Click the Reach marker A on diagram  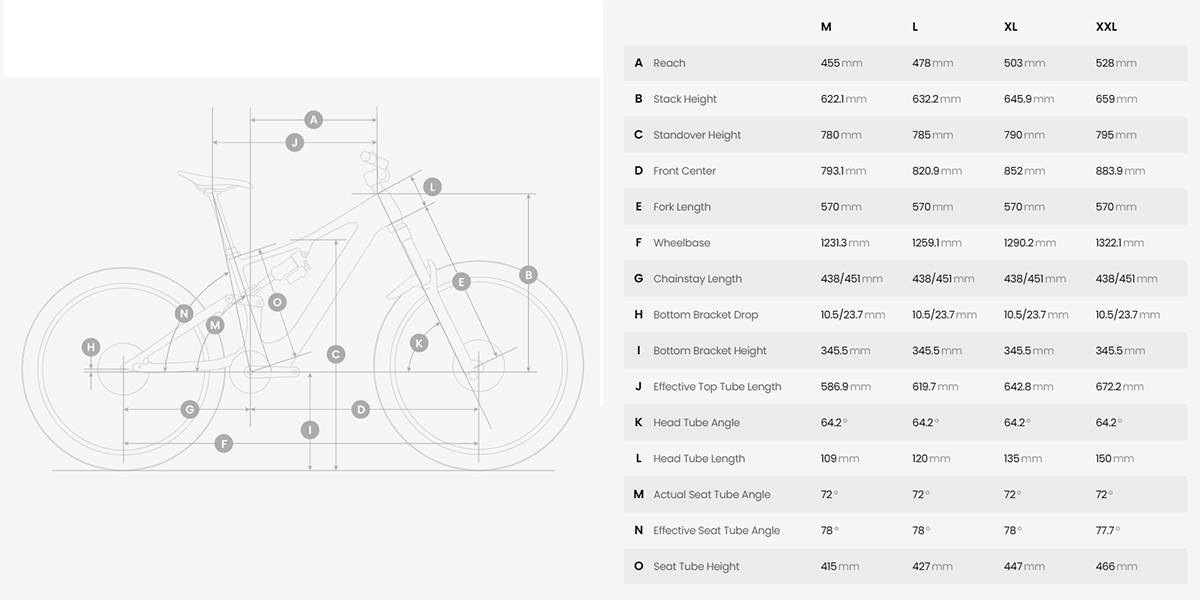pyautogui.click(x=313, y=120)
